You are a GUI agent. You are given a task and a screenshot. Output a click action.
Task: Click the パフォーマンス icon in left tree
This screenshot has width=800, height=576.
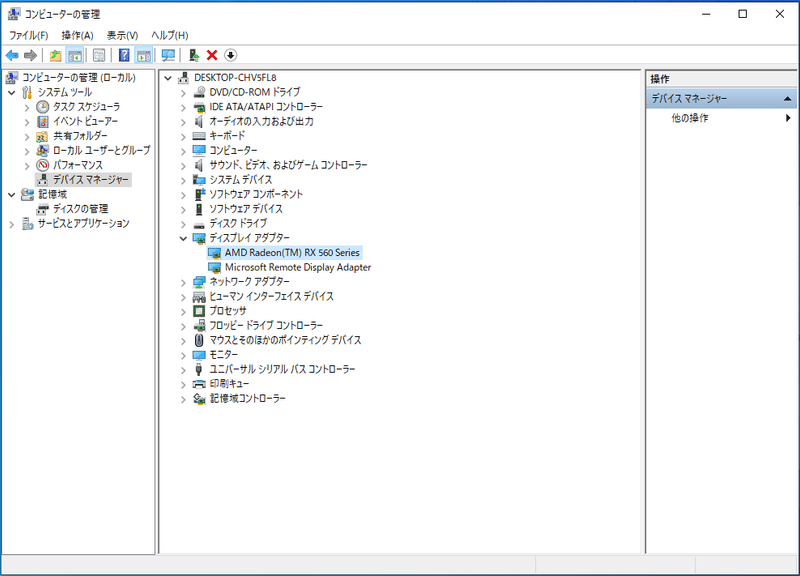click(x=43, y=165)
